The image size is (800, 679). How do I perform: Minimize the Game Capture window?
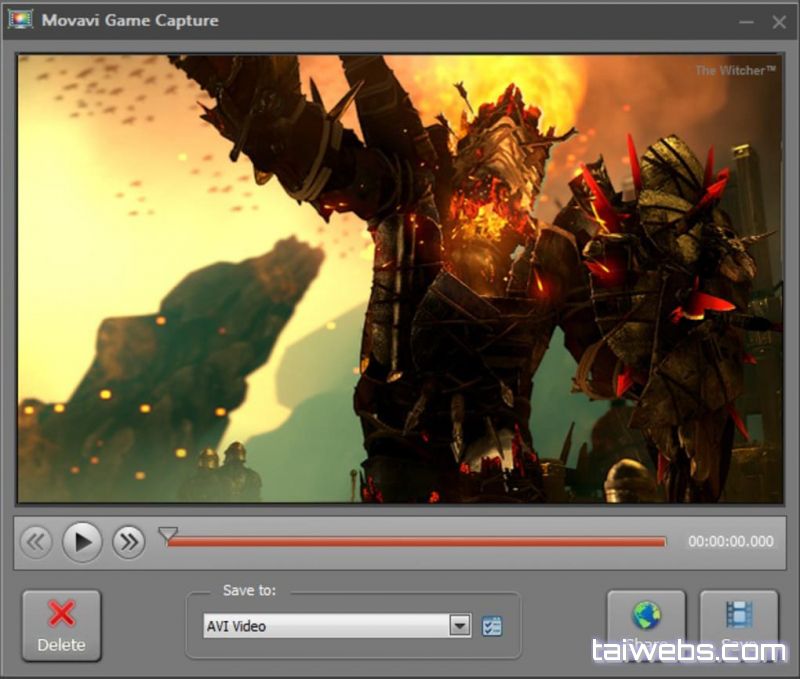pos(746,21)
